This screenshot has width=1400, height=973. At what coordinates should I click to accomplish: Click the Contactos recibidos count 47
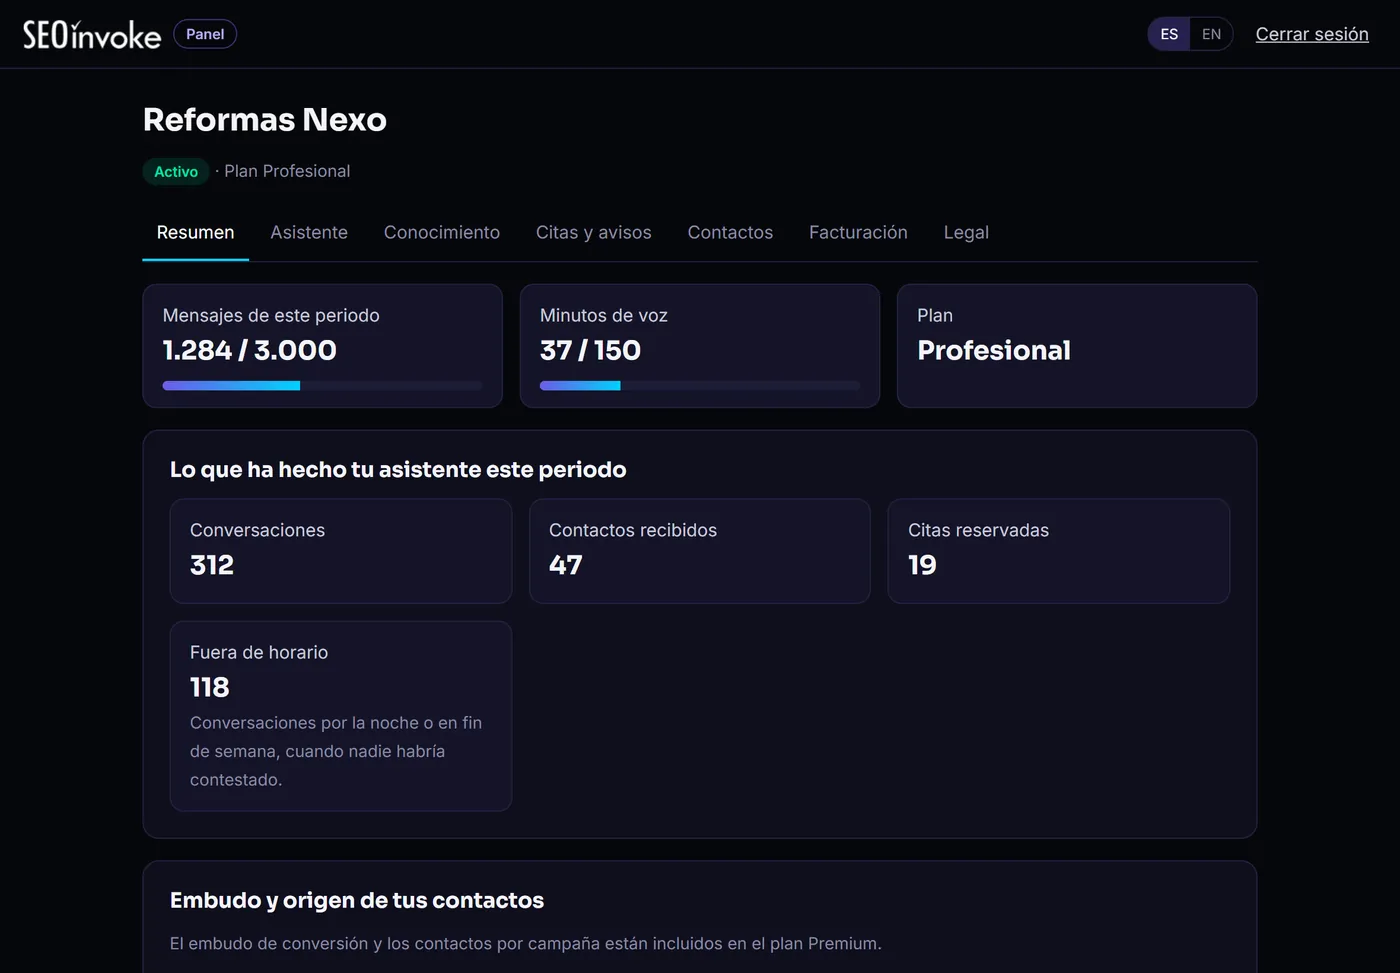point(566,565)
